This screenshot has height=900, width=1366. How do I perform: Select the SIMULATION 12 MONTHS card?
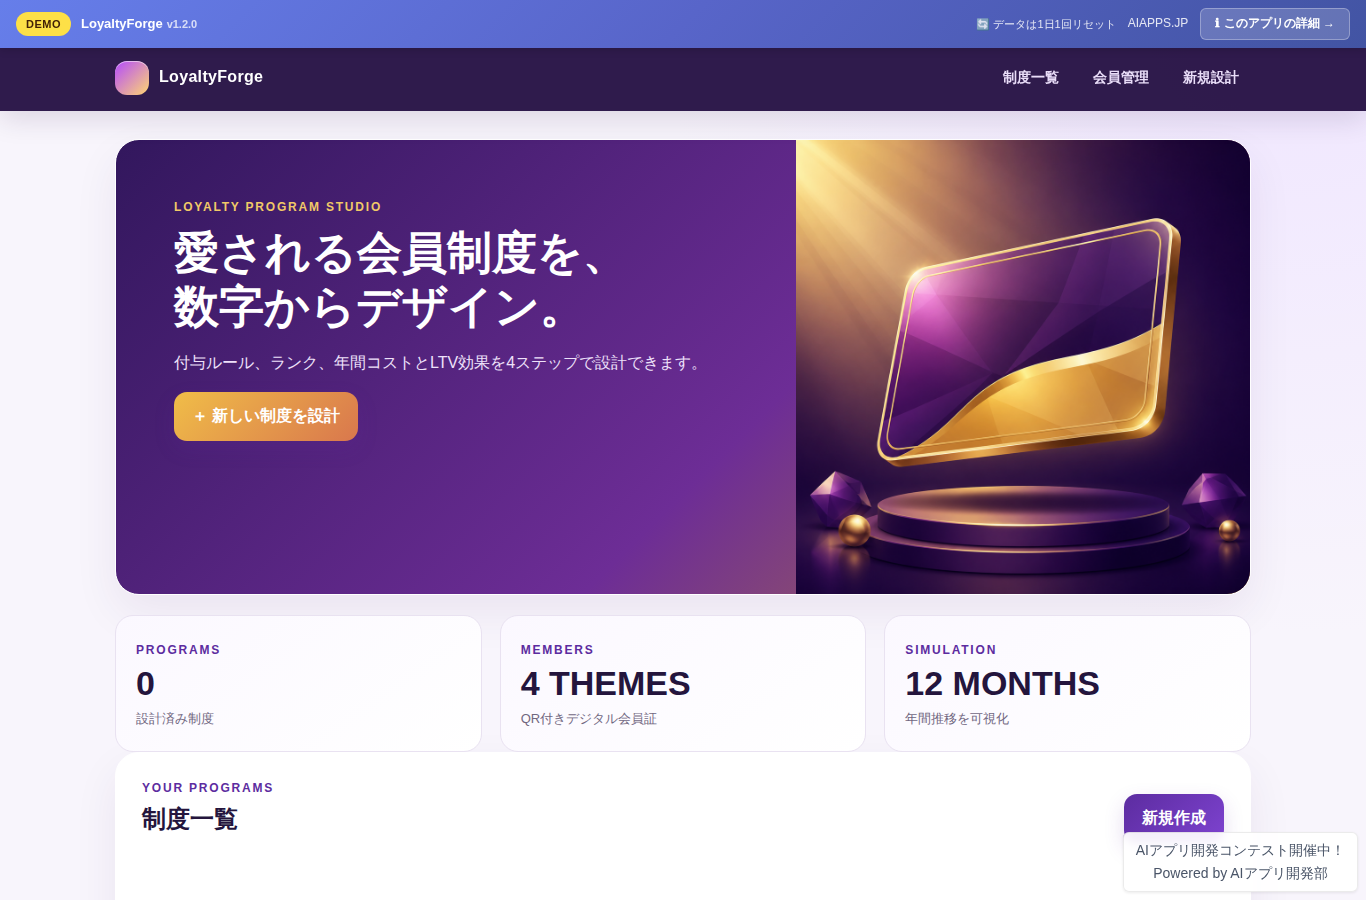point(1067,683)
